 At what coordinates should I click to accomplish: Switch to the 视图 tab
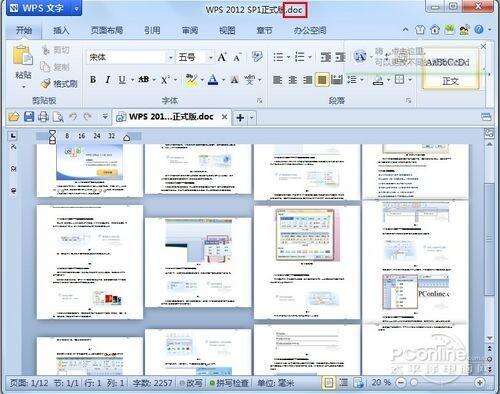tap(227, 30)
